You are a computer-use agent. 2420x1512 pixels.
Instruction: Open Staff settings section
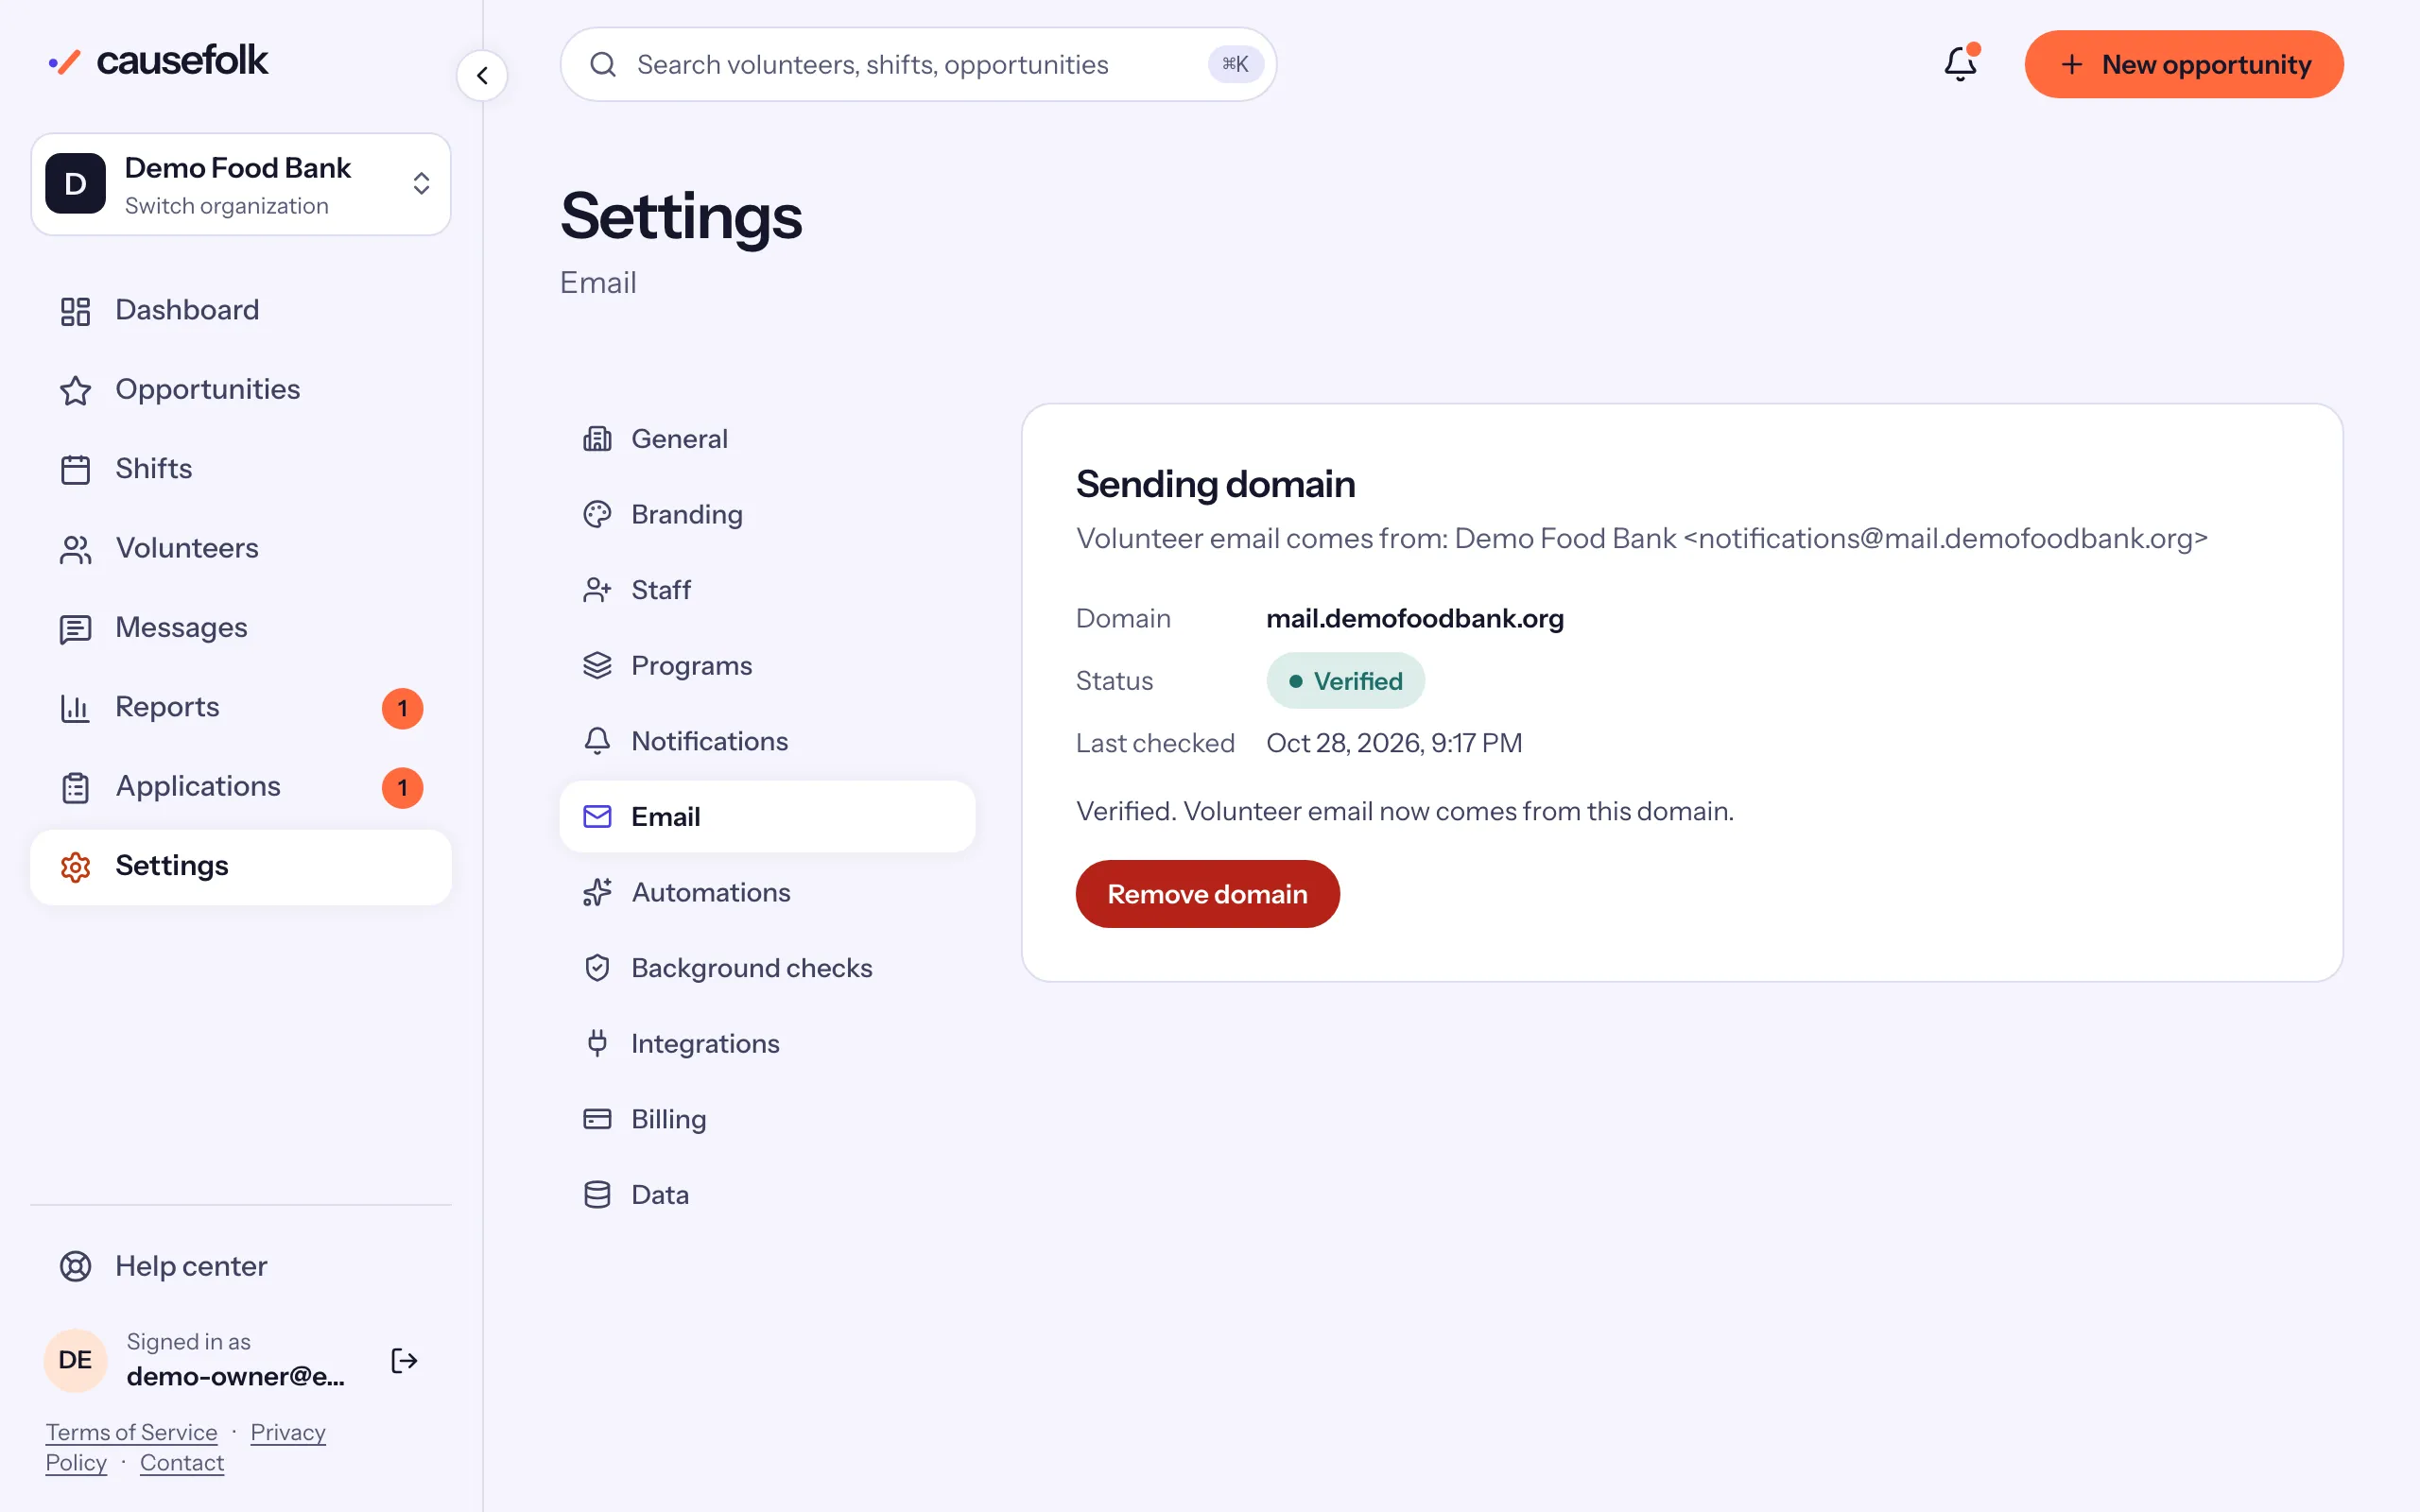(x=767, y=590)
